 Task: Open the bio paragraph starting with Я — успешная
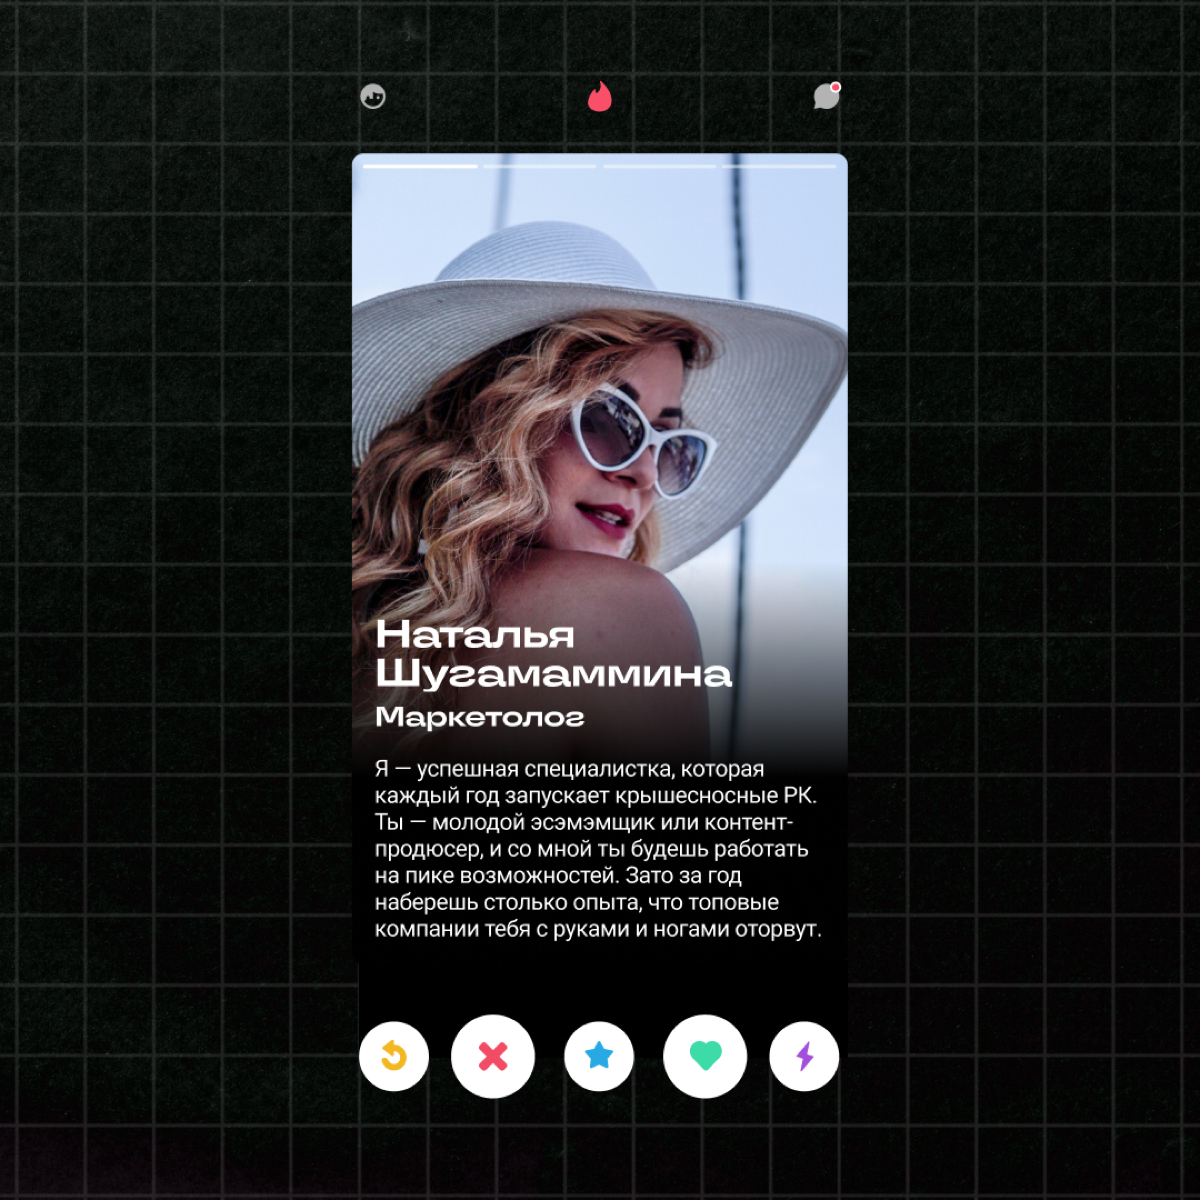598,849
